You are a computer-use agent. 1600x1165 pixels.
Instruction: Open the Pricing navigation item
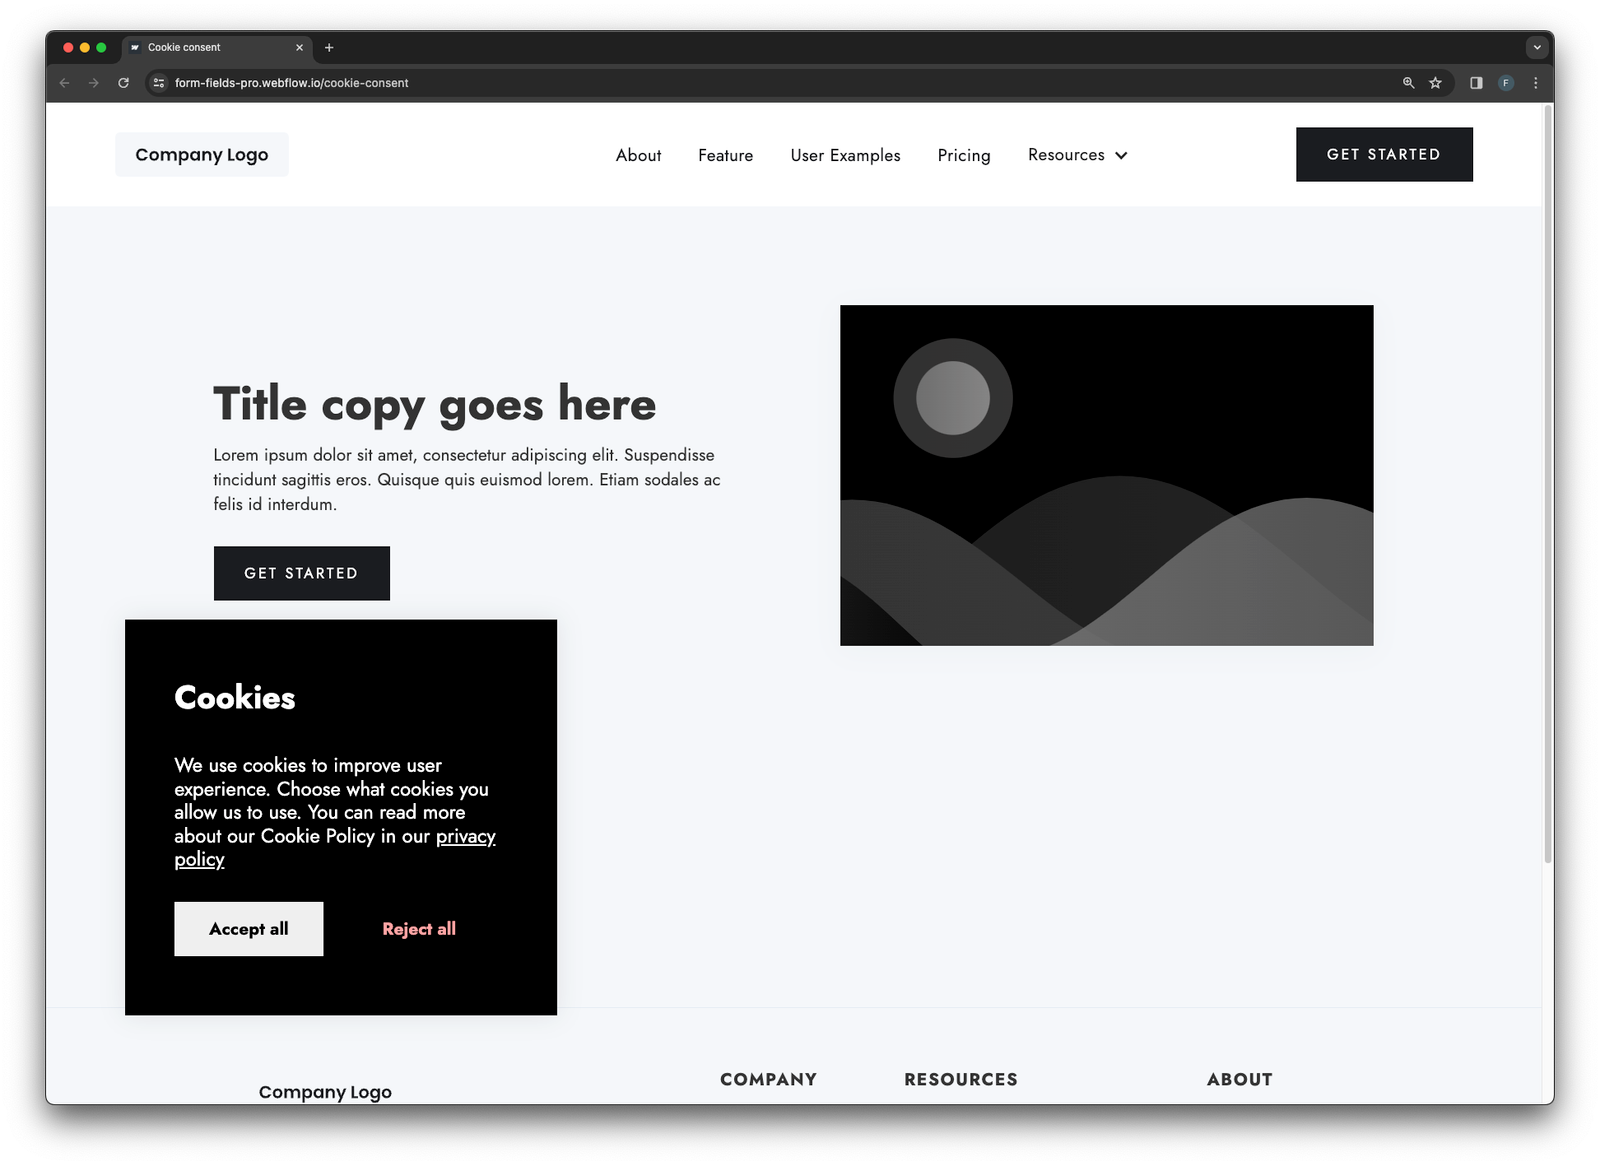pyautogui.click(x=963, y=155)
